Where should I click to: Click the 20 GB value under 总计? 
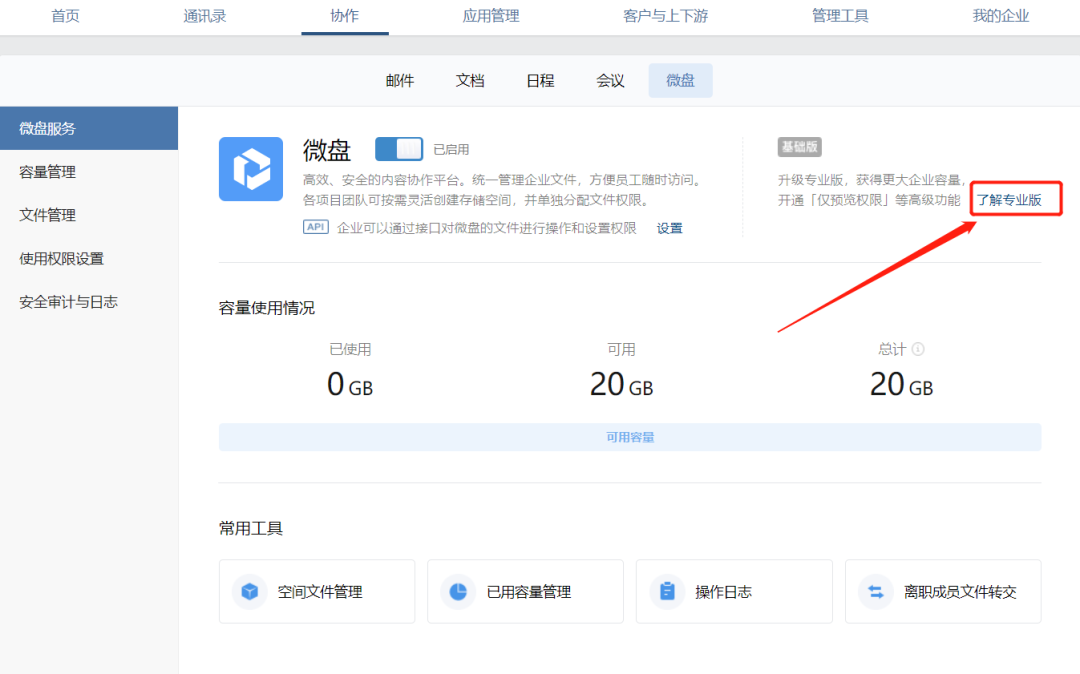coord(901,384)
